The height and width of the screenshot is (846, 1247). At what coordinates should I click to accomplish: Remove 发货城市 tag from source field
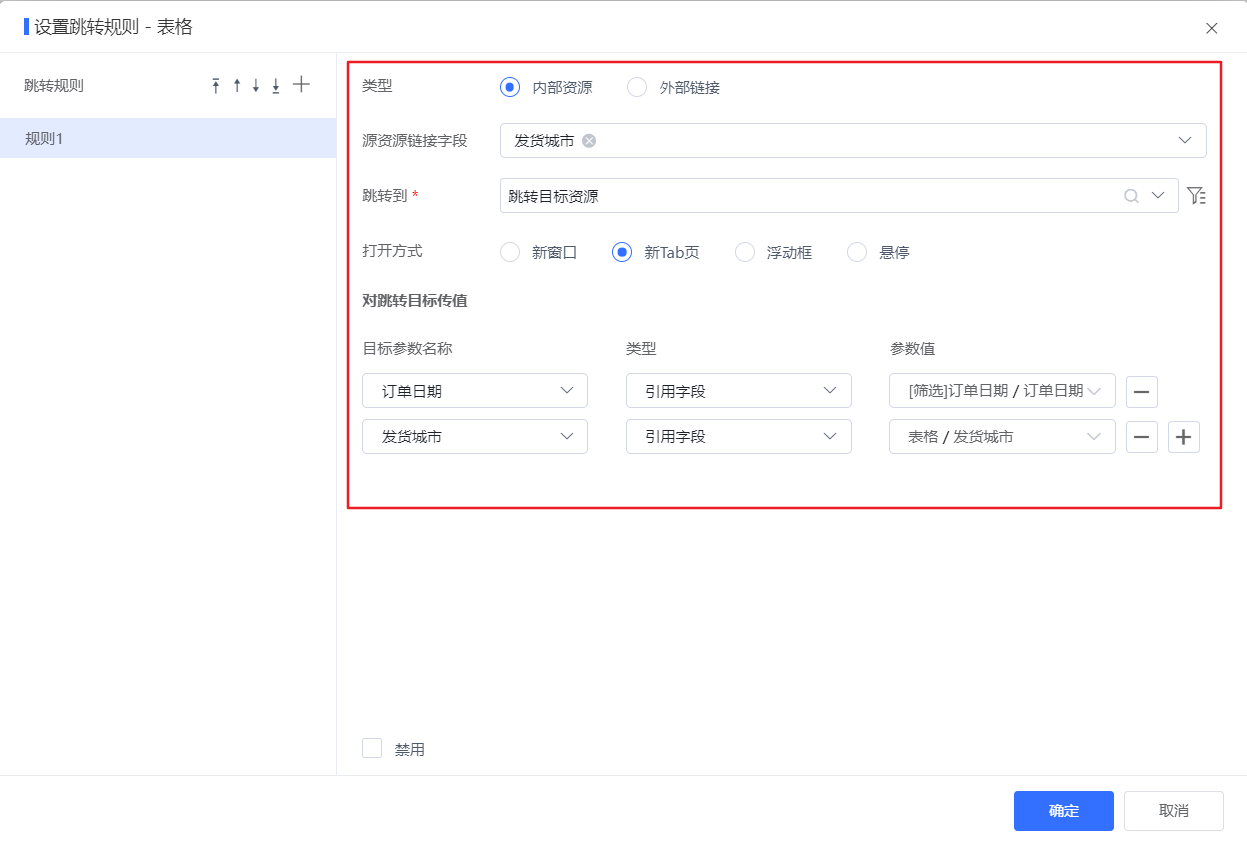[x=589, y=141]
